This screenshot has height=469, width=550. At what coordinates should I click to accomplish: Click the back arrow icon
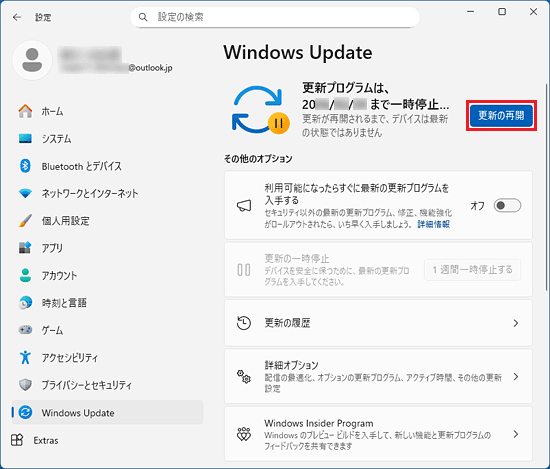click(x=17, y=17)
